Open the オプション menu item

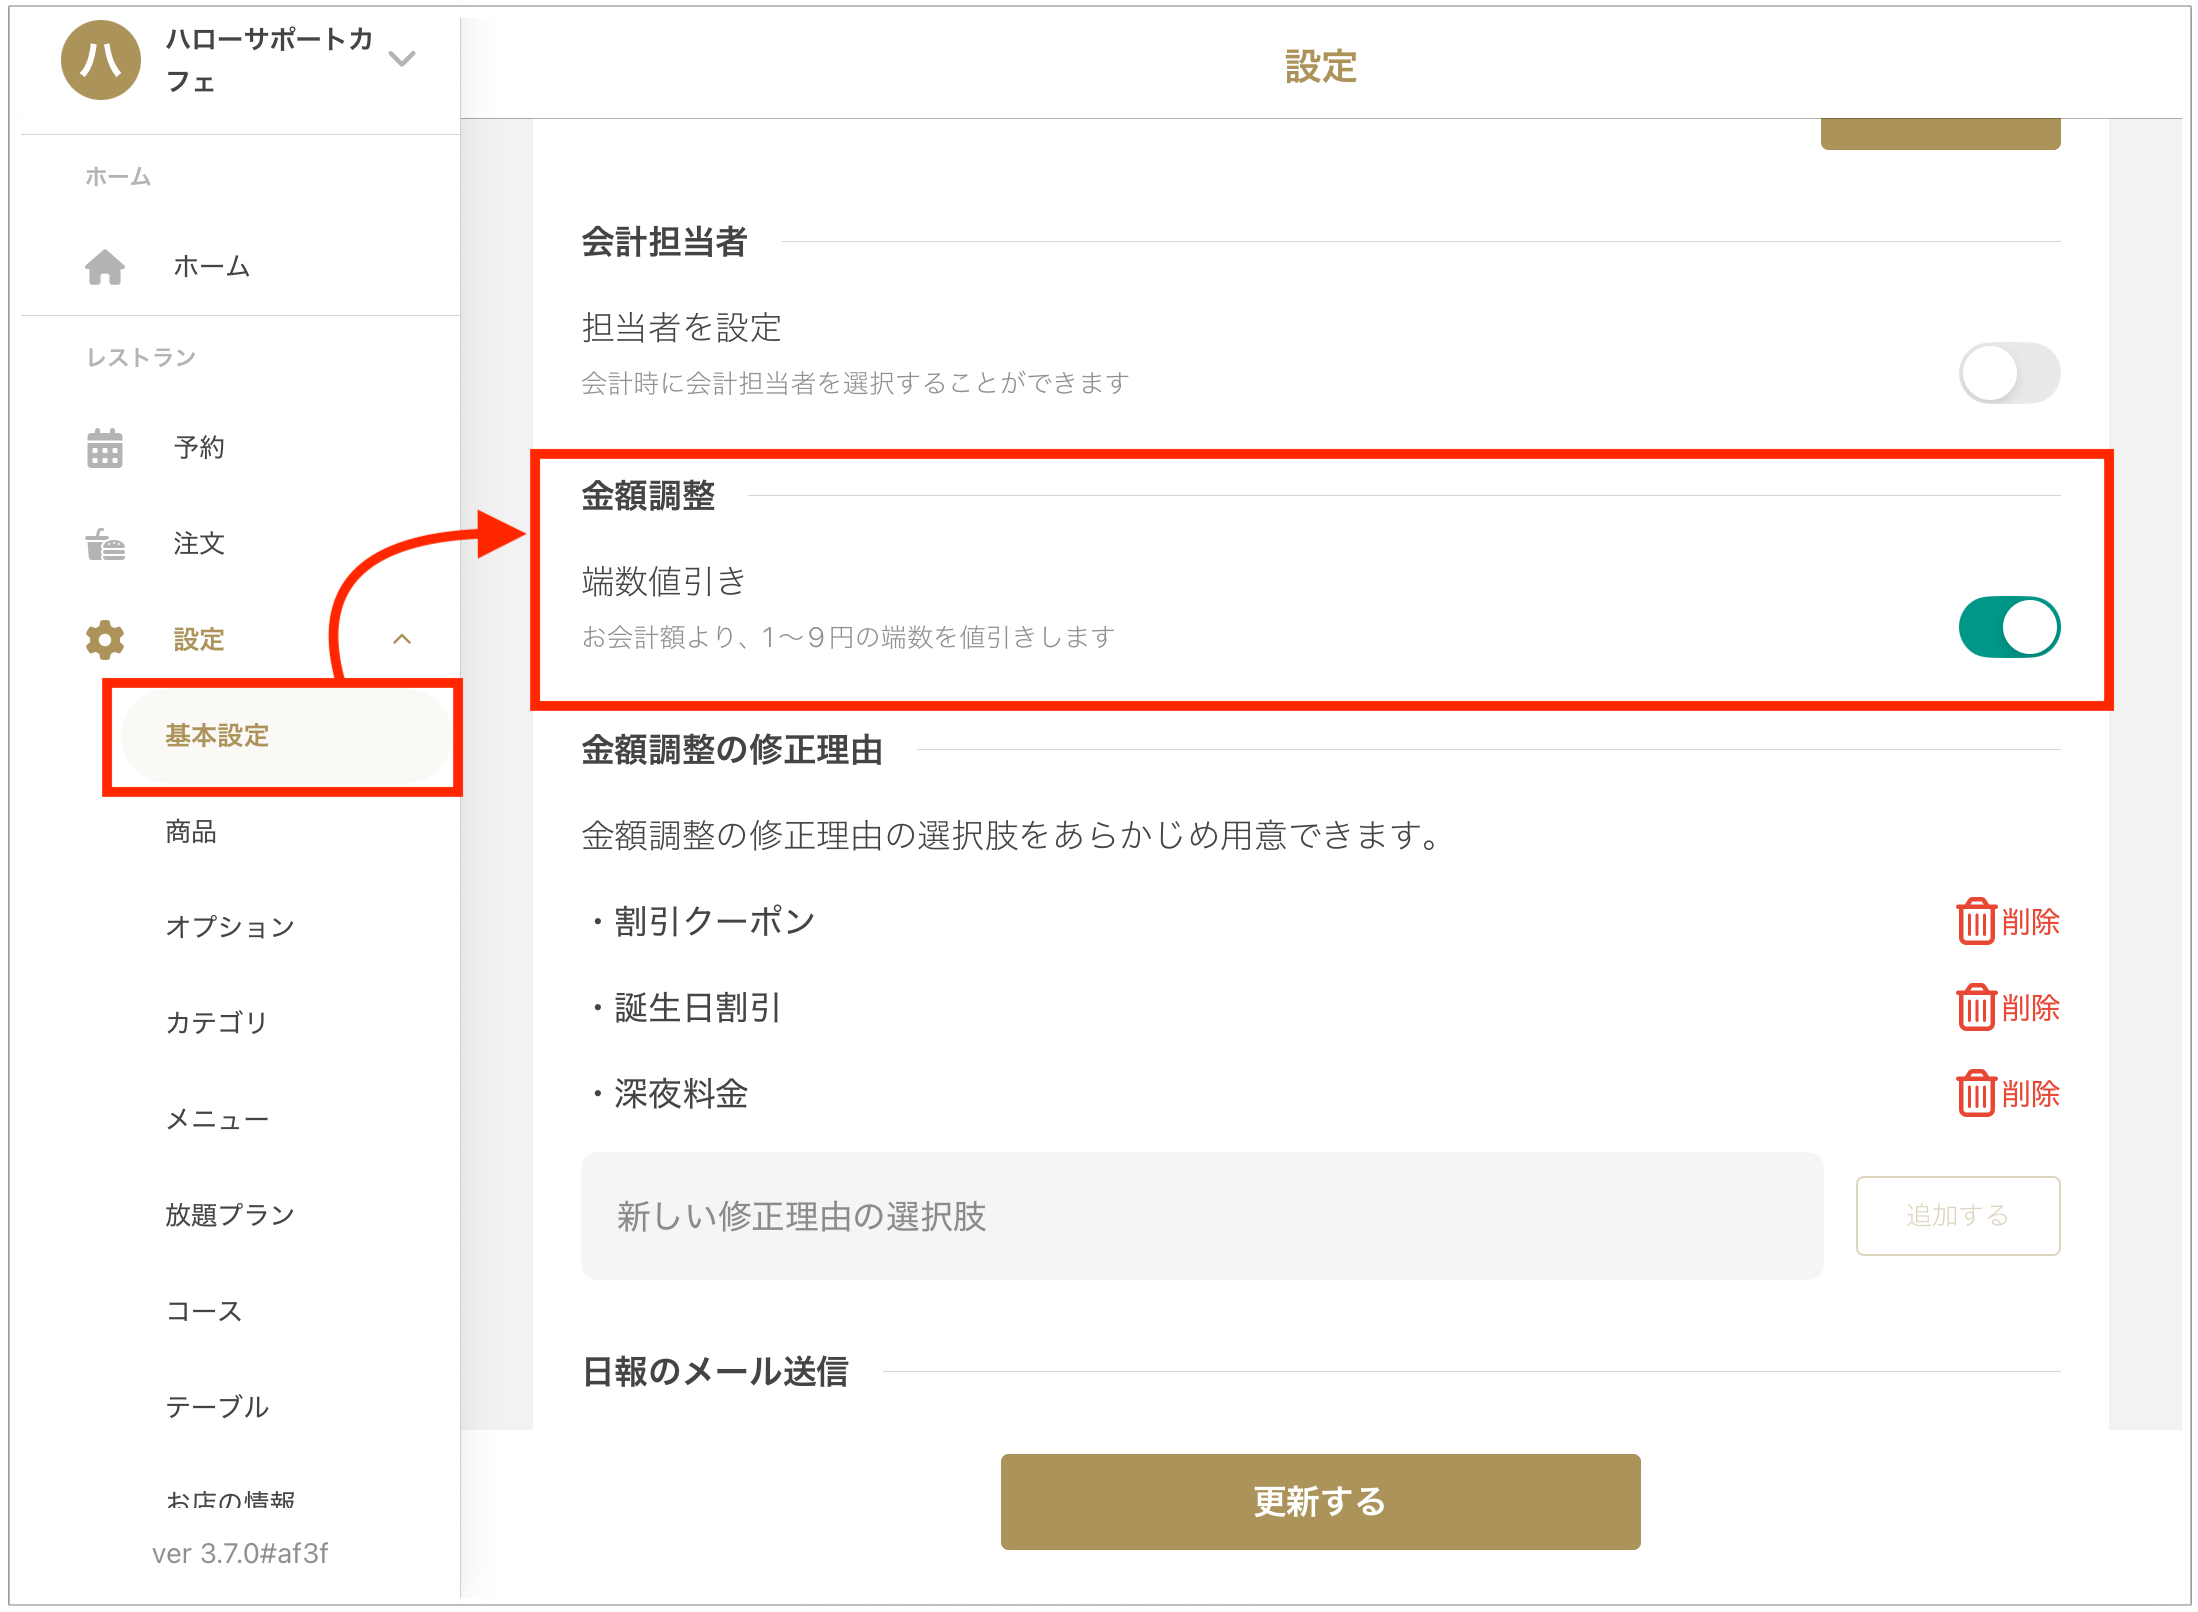coord(230,928)
